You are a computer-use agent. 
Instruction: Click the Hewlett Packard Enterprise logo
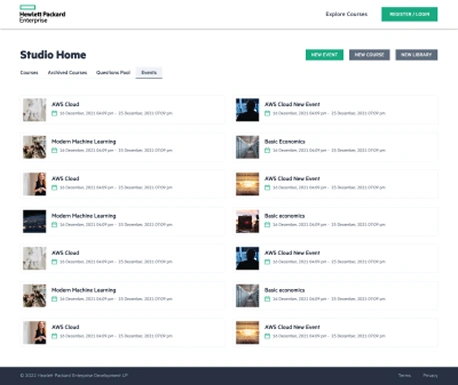[x=42, y=14]
